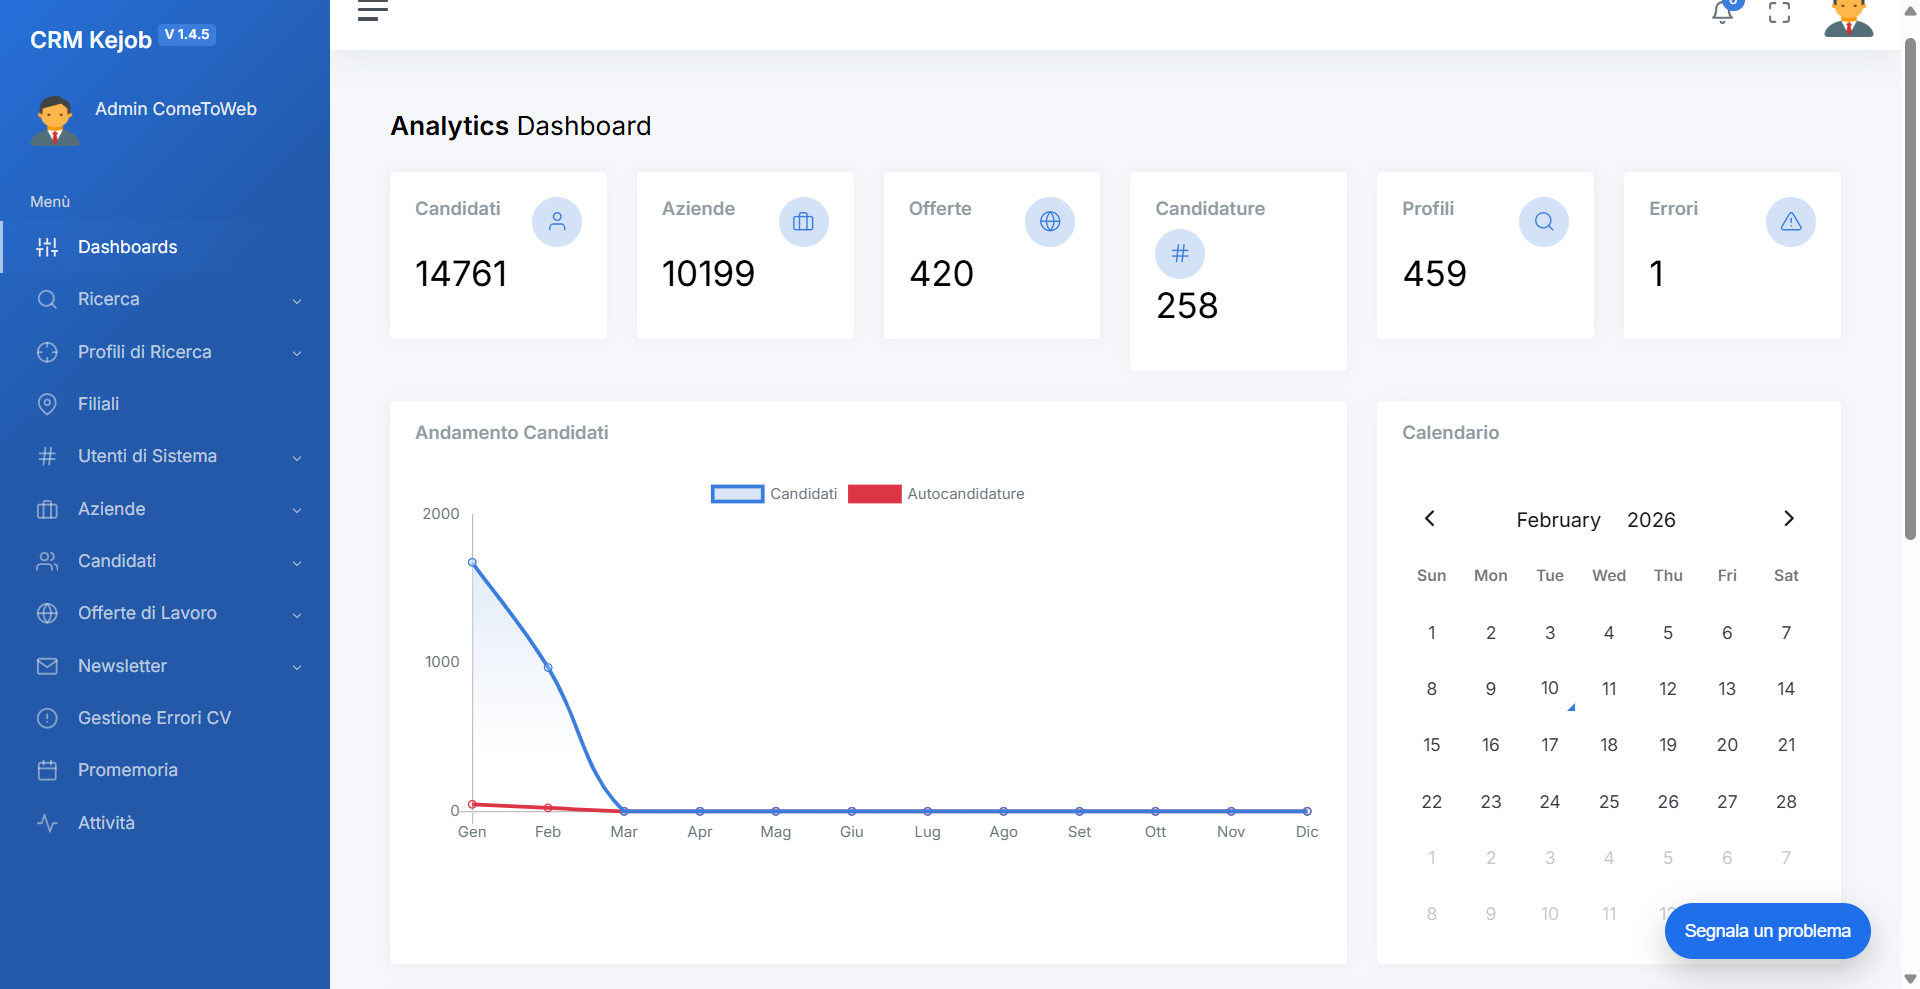Click the hamburger menu icon in header
Screen dimensions: 1920x989
(x=372, y=11)
